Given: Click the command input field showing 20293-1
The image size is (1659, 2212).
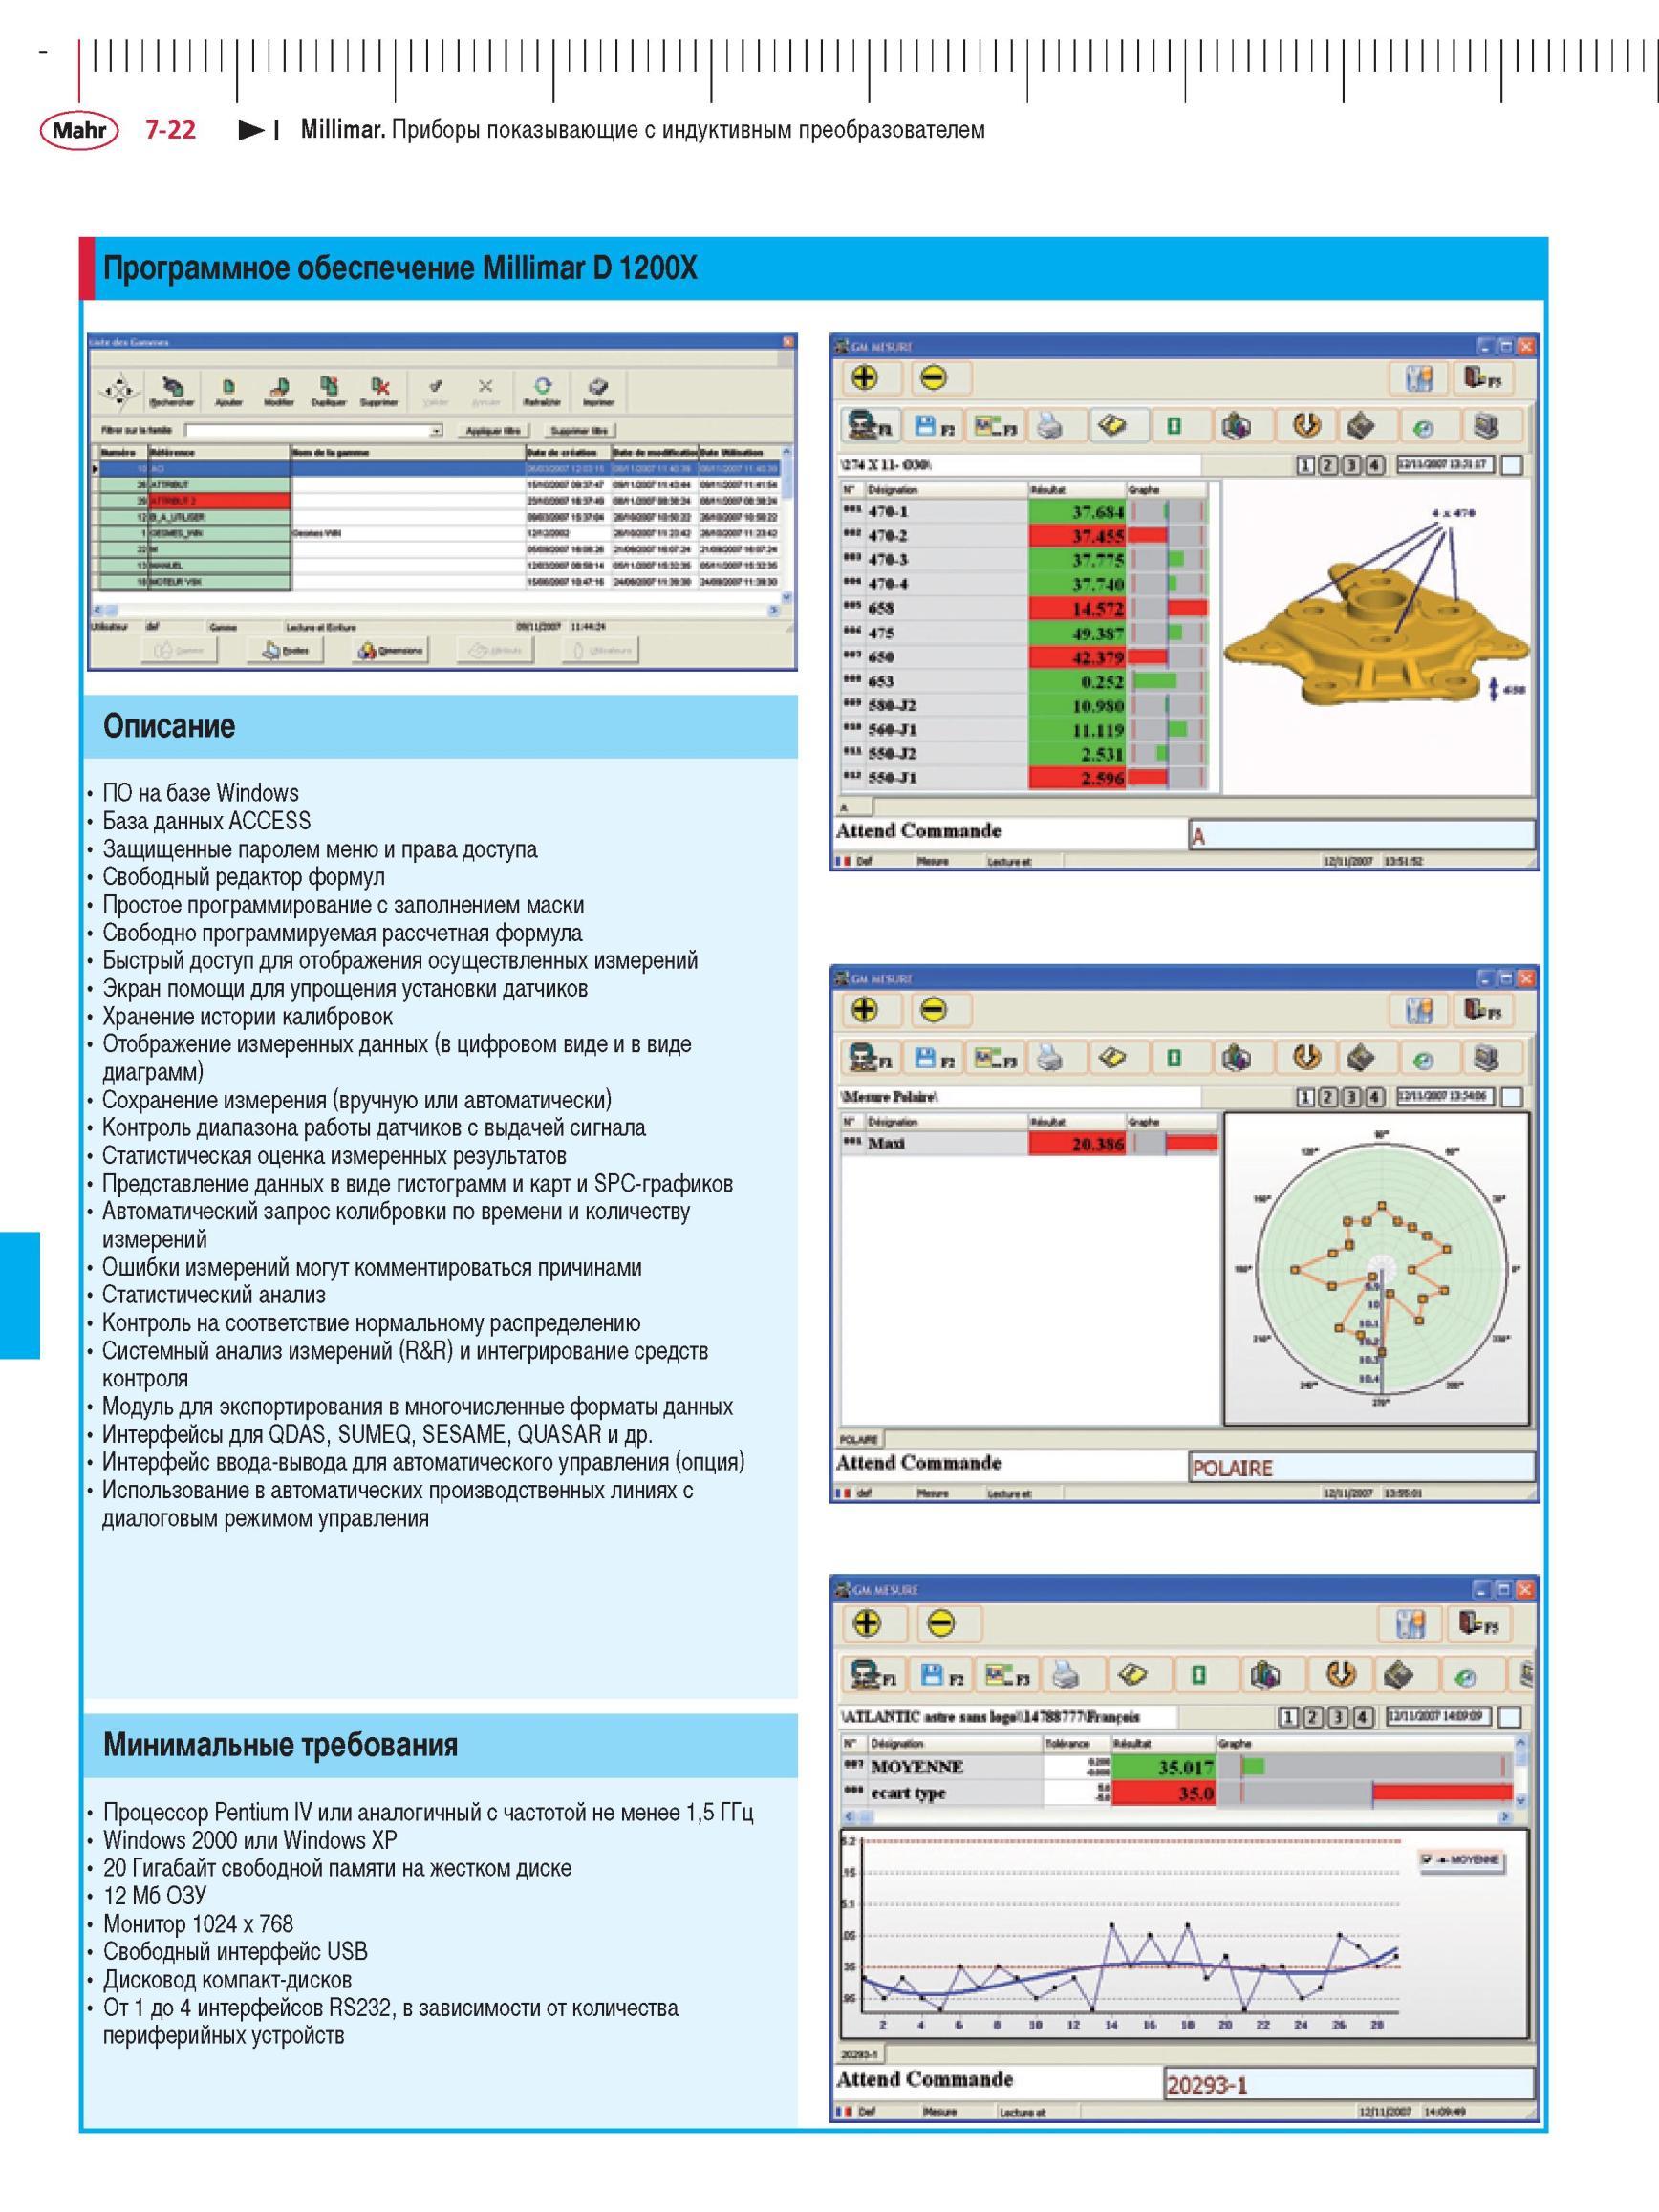Looking at the screenshot, I should click(x=1349, y=2084).
